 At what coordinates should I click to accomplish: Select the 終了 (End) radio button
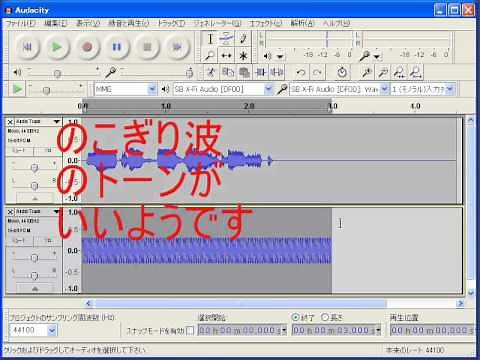(295, 317)
